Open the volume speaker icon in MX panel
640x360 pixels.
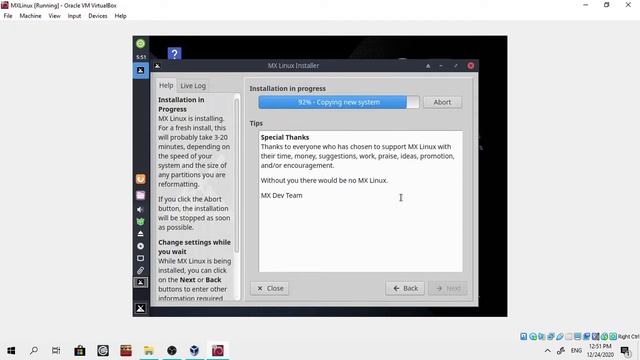tap(140, 209)
